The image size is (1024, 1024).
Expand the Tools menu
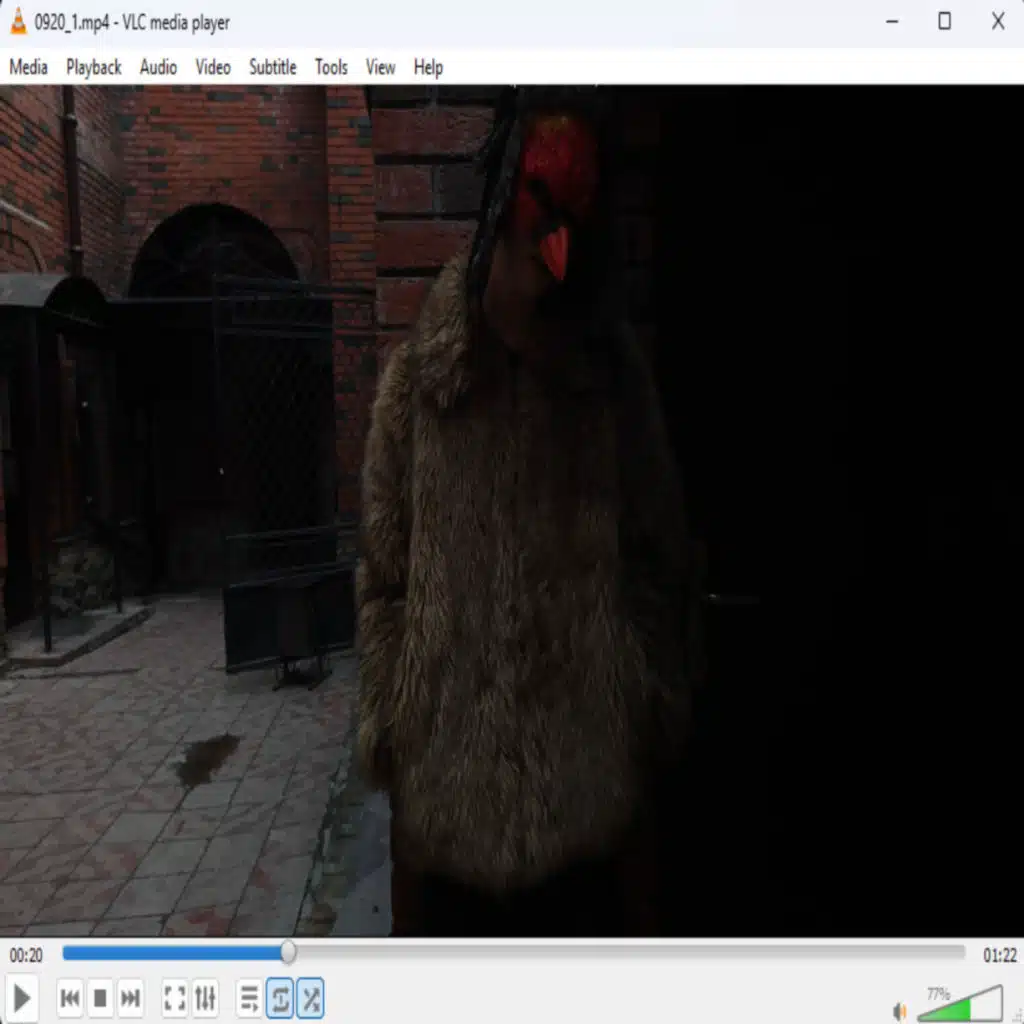point(331,67)
